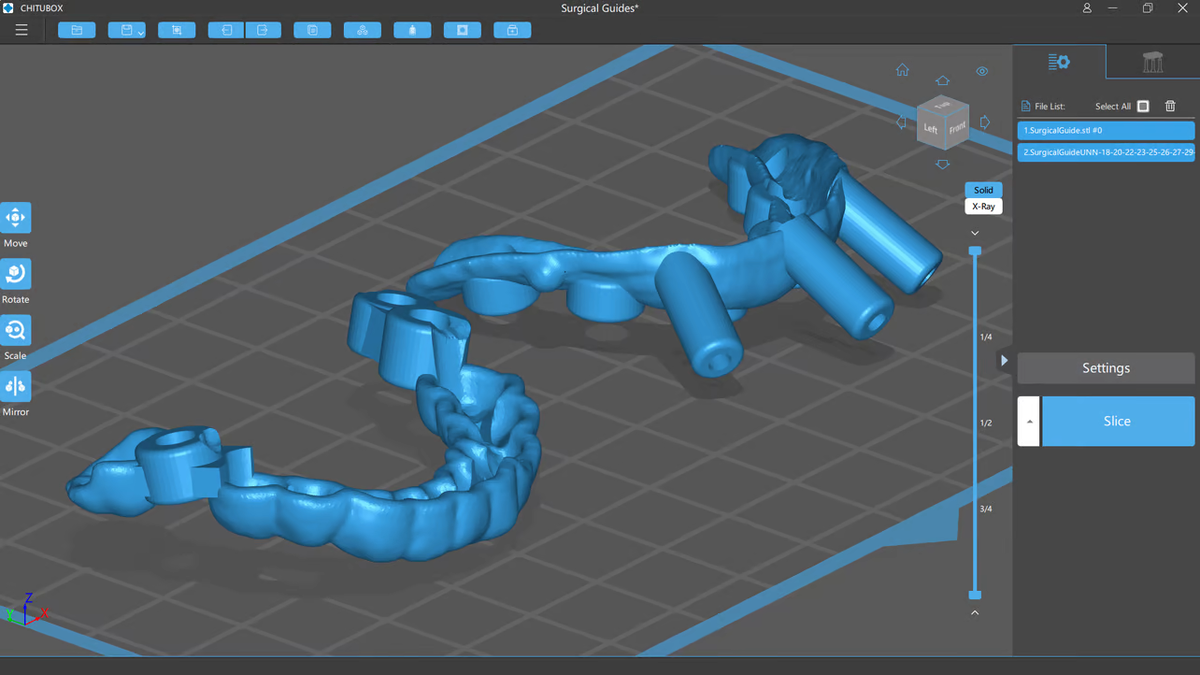Click the Slice button
The height and width of the screenshot is (675, 1200).
click(1118, 421)
